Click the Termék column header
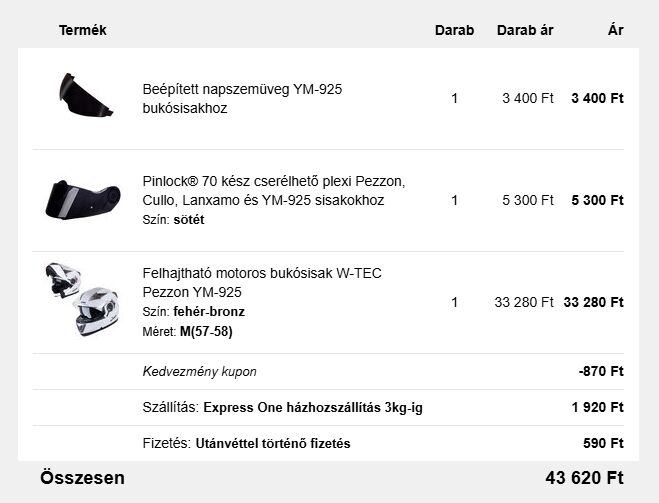 pyautogui.click(x=82, y=30)
